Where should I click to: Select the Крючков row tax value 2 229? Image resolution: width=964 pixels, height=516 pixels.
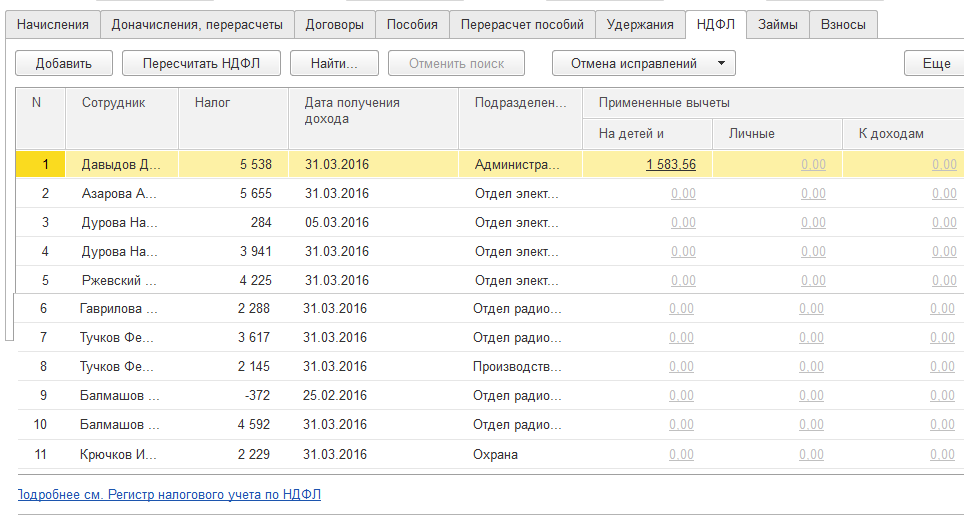click(x=254, y=455)
